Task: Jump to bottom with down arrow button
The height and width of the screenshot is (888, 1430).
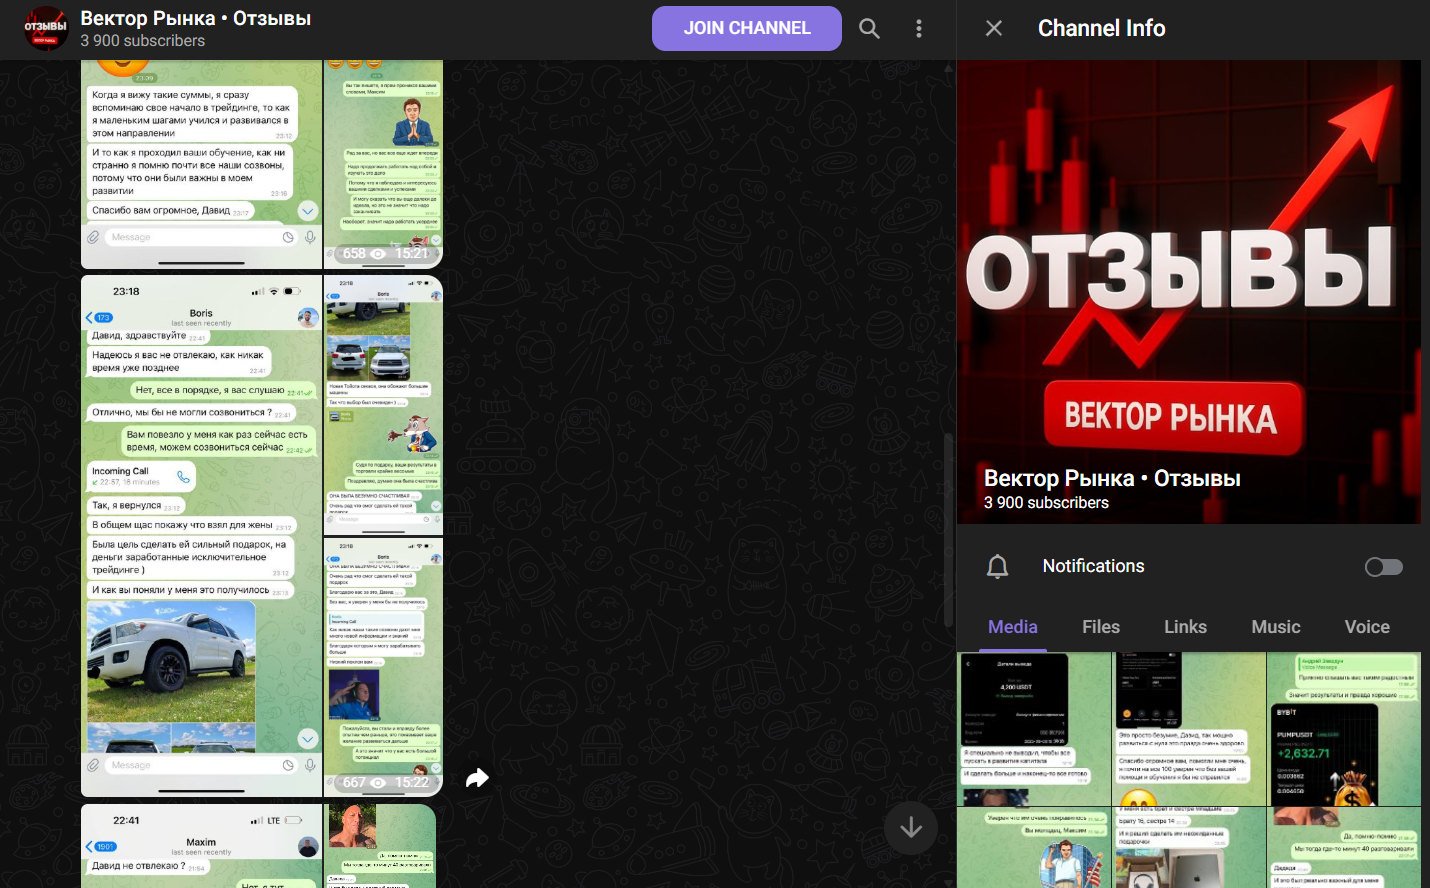Action: click(x=910, y=828)
